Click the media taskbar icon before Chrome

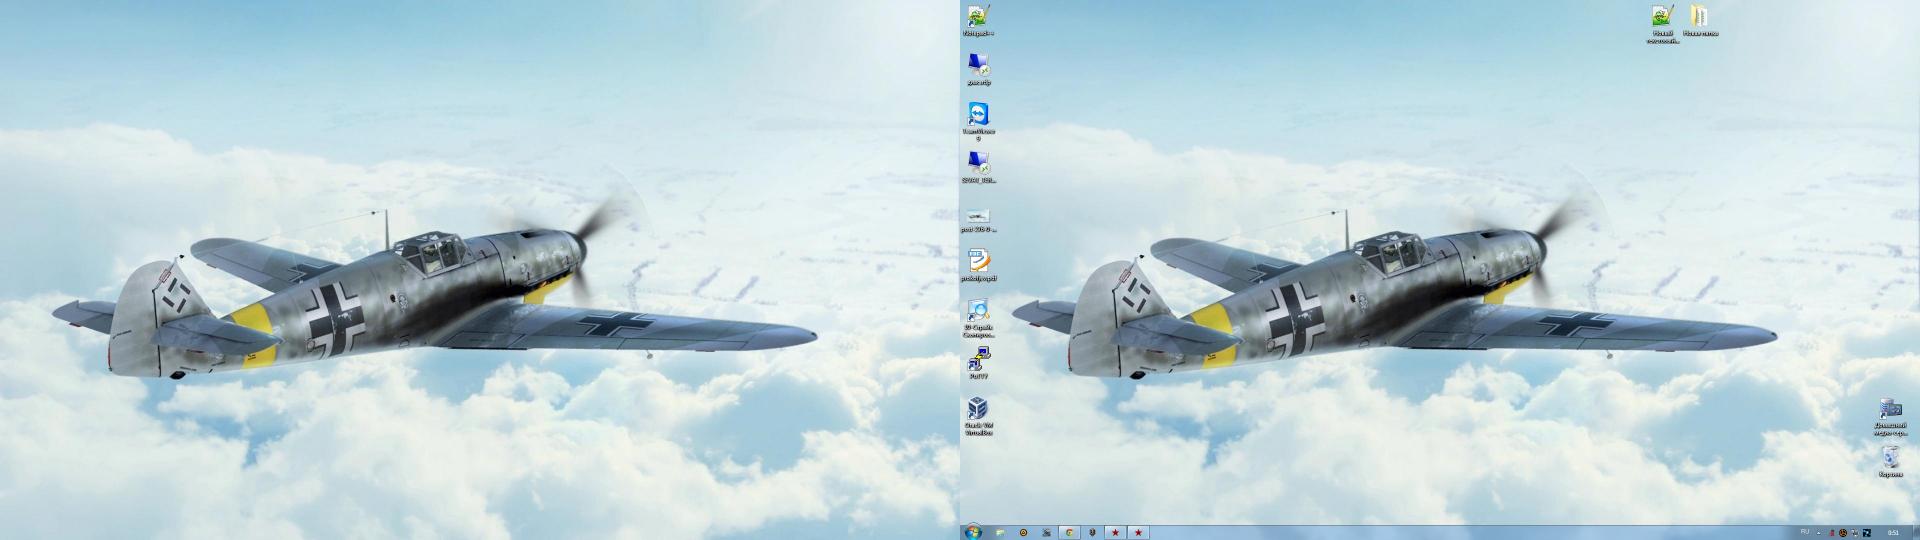tap(1046, 532)
